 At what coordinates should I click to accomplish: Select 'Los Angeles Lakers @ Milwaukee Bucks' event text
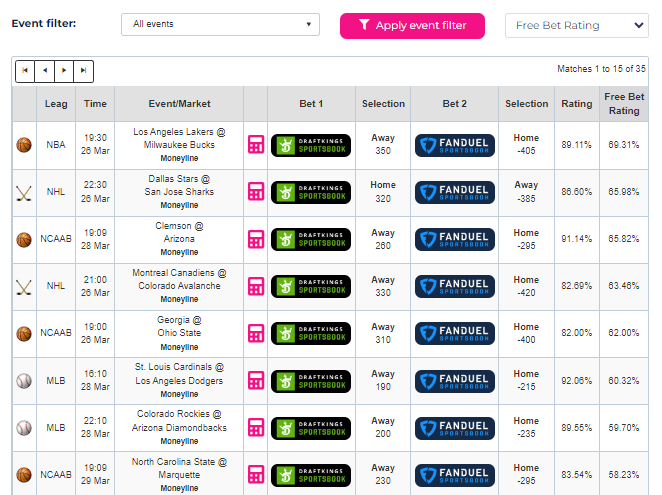(179, 139)
